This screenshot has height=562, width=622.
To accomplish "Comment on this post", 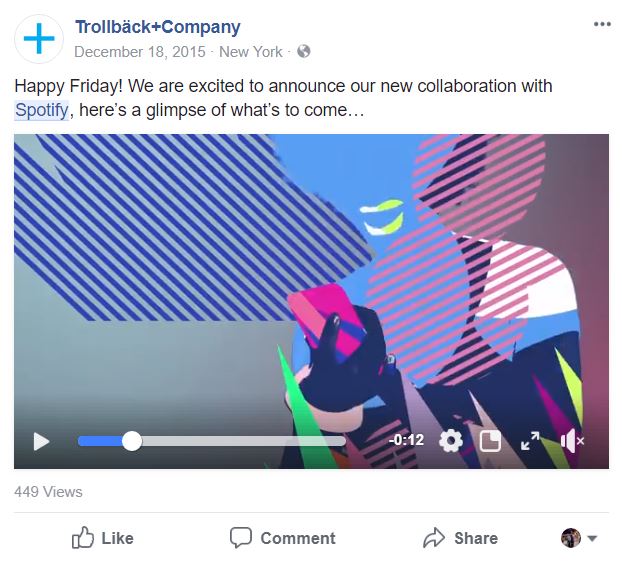I will 283,538.
